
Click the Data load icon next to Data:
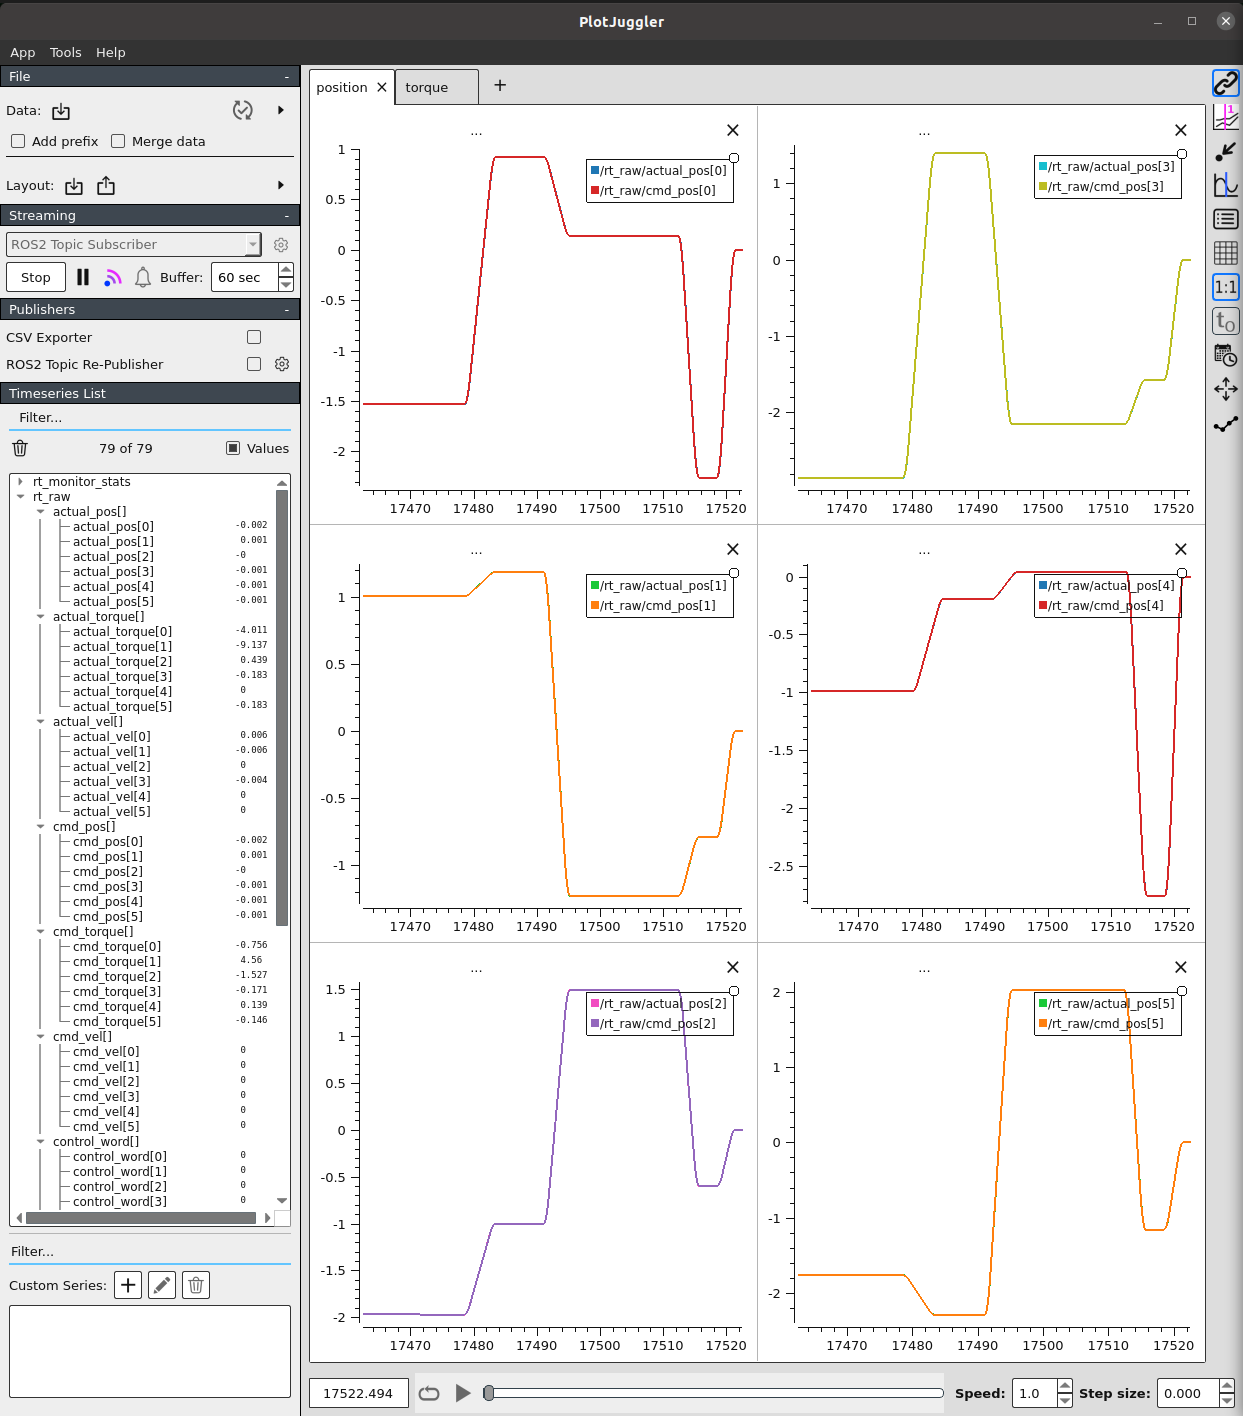pyautogui.click(x=60, y=111)
